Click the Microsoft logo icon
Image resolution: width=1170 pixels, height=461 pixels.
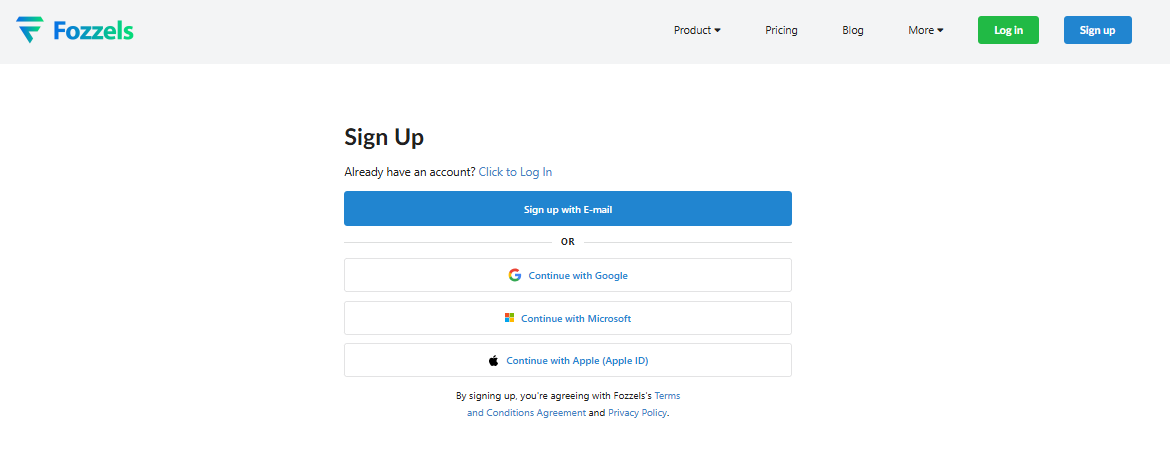[509, 318]
